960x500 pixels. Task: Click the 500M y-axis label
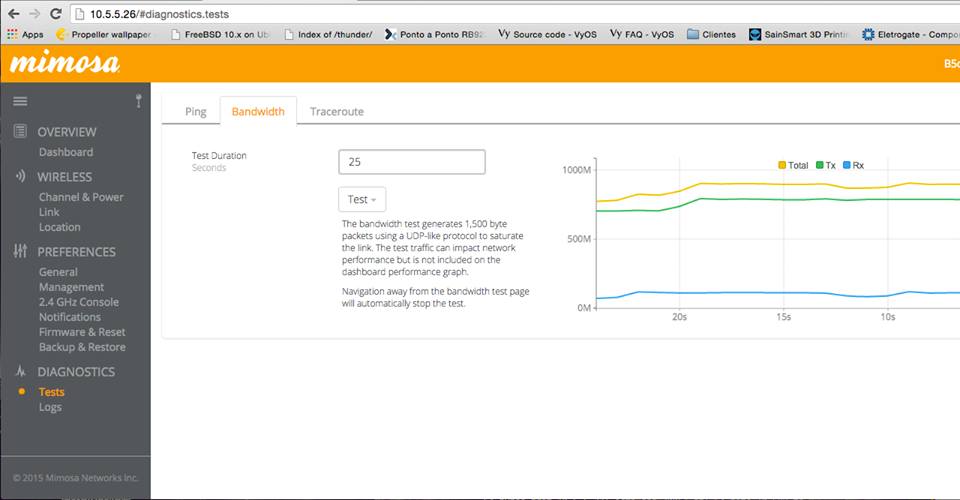[579, 239]
